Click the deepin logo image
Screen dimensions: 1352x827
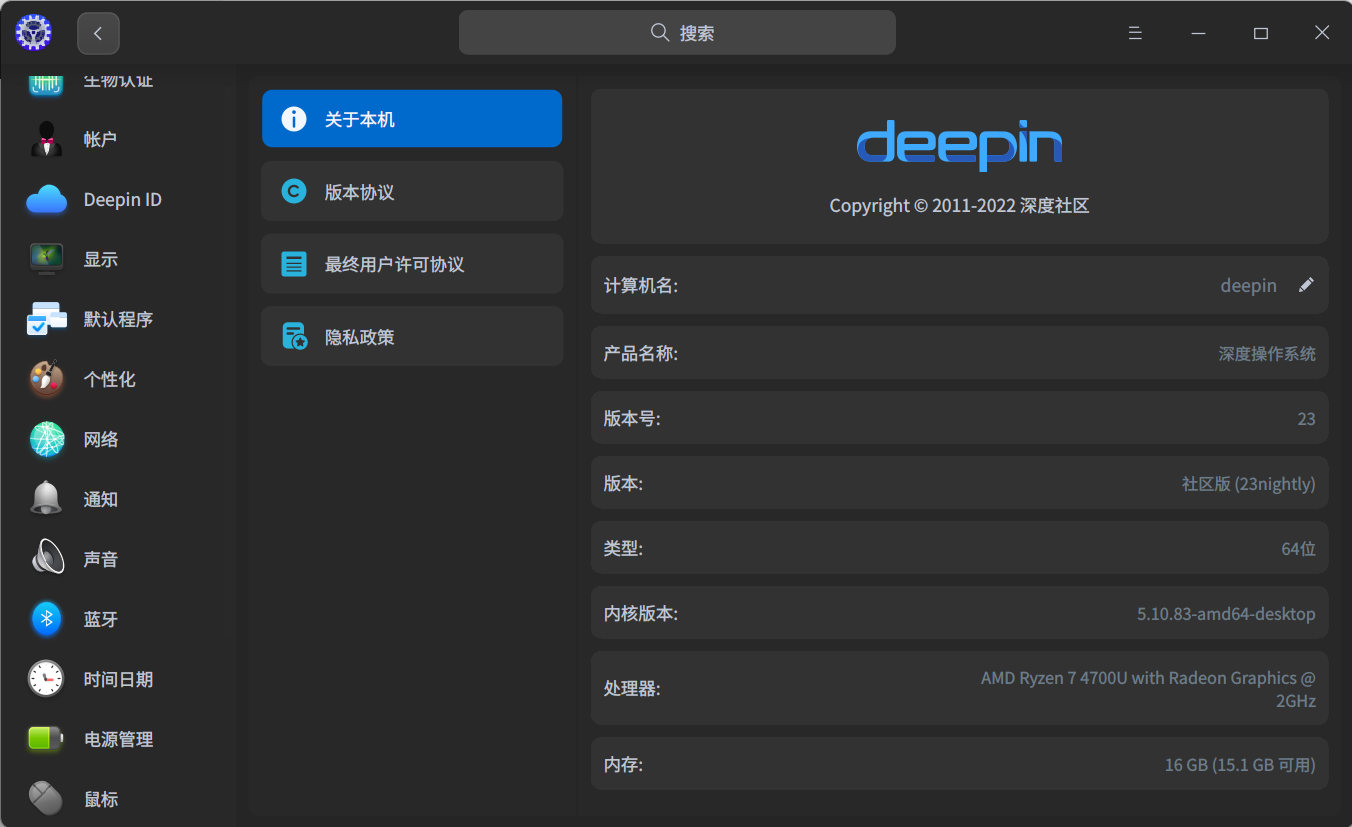pos(959,146)
